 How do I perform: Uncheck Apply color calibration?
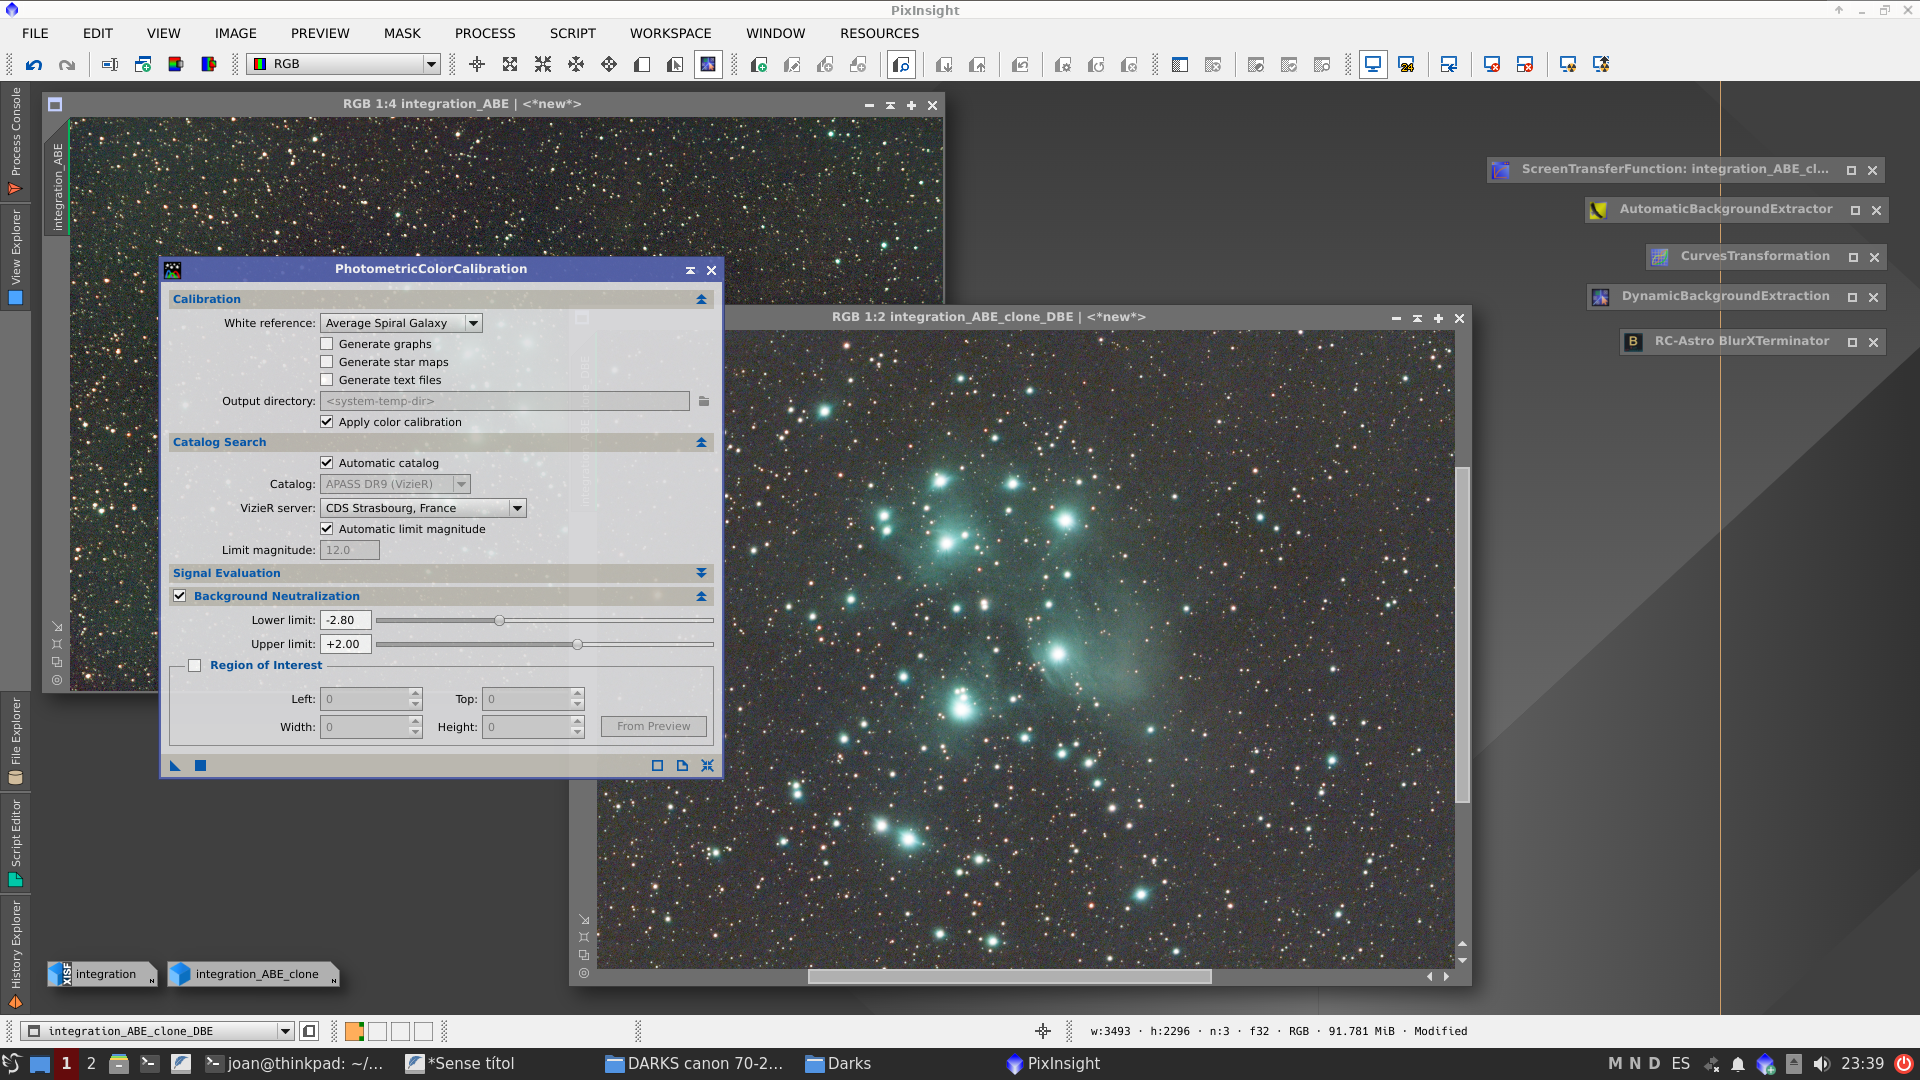(x=326, y=421)
